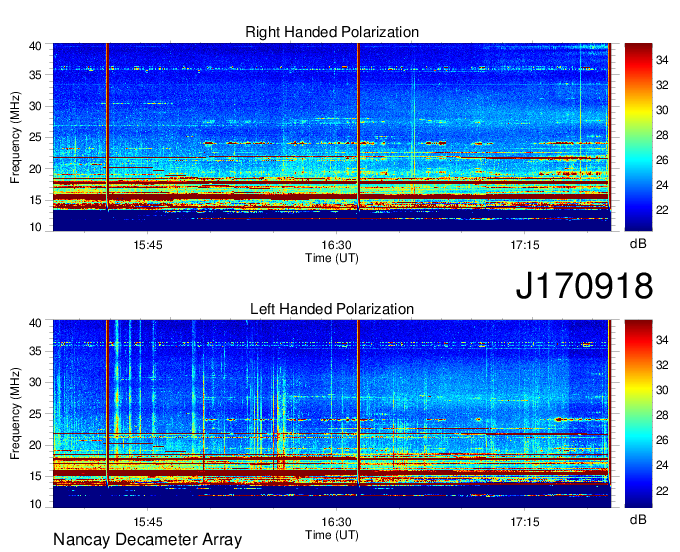Viewport: 680px width, 552px height.
Task: Select the 30 MHz tick on the right-handed plot
Action: click(x=35, y=106)
